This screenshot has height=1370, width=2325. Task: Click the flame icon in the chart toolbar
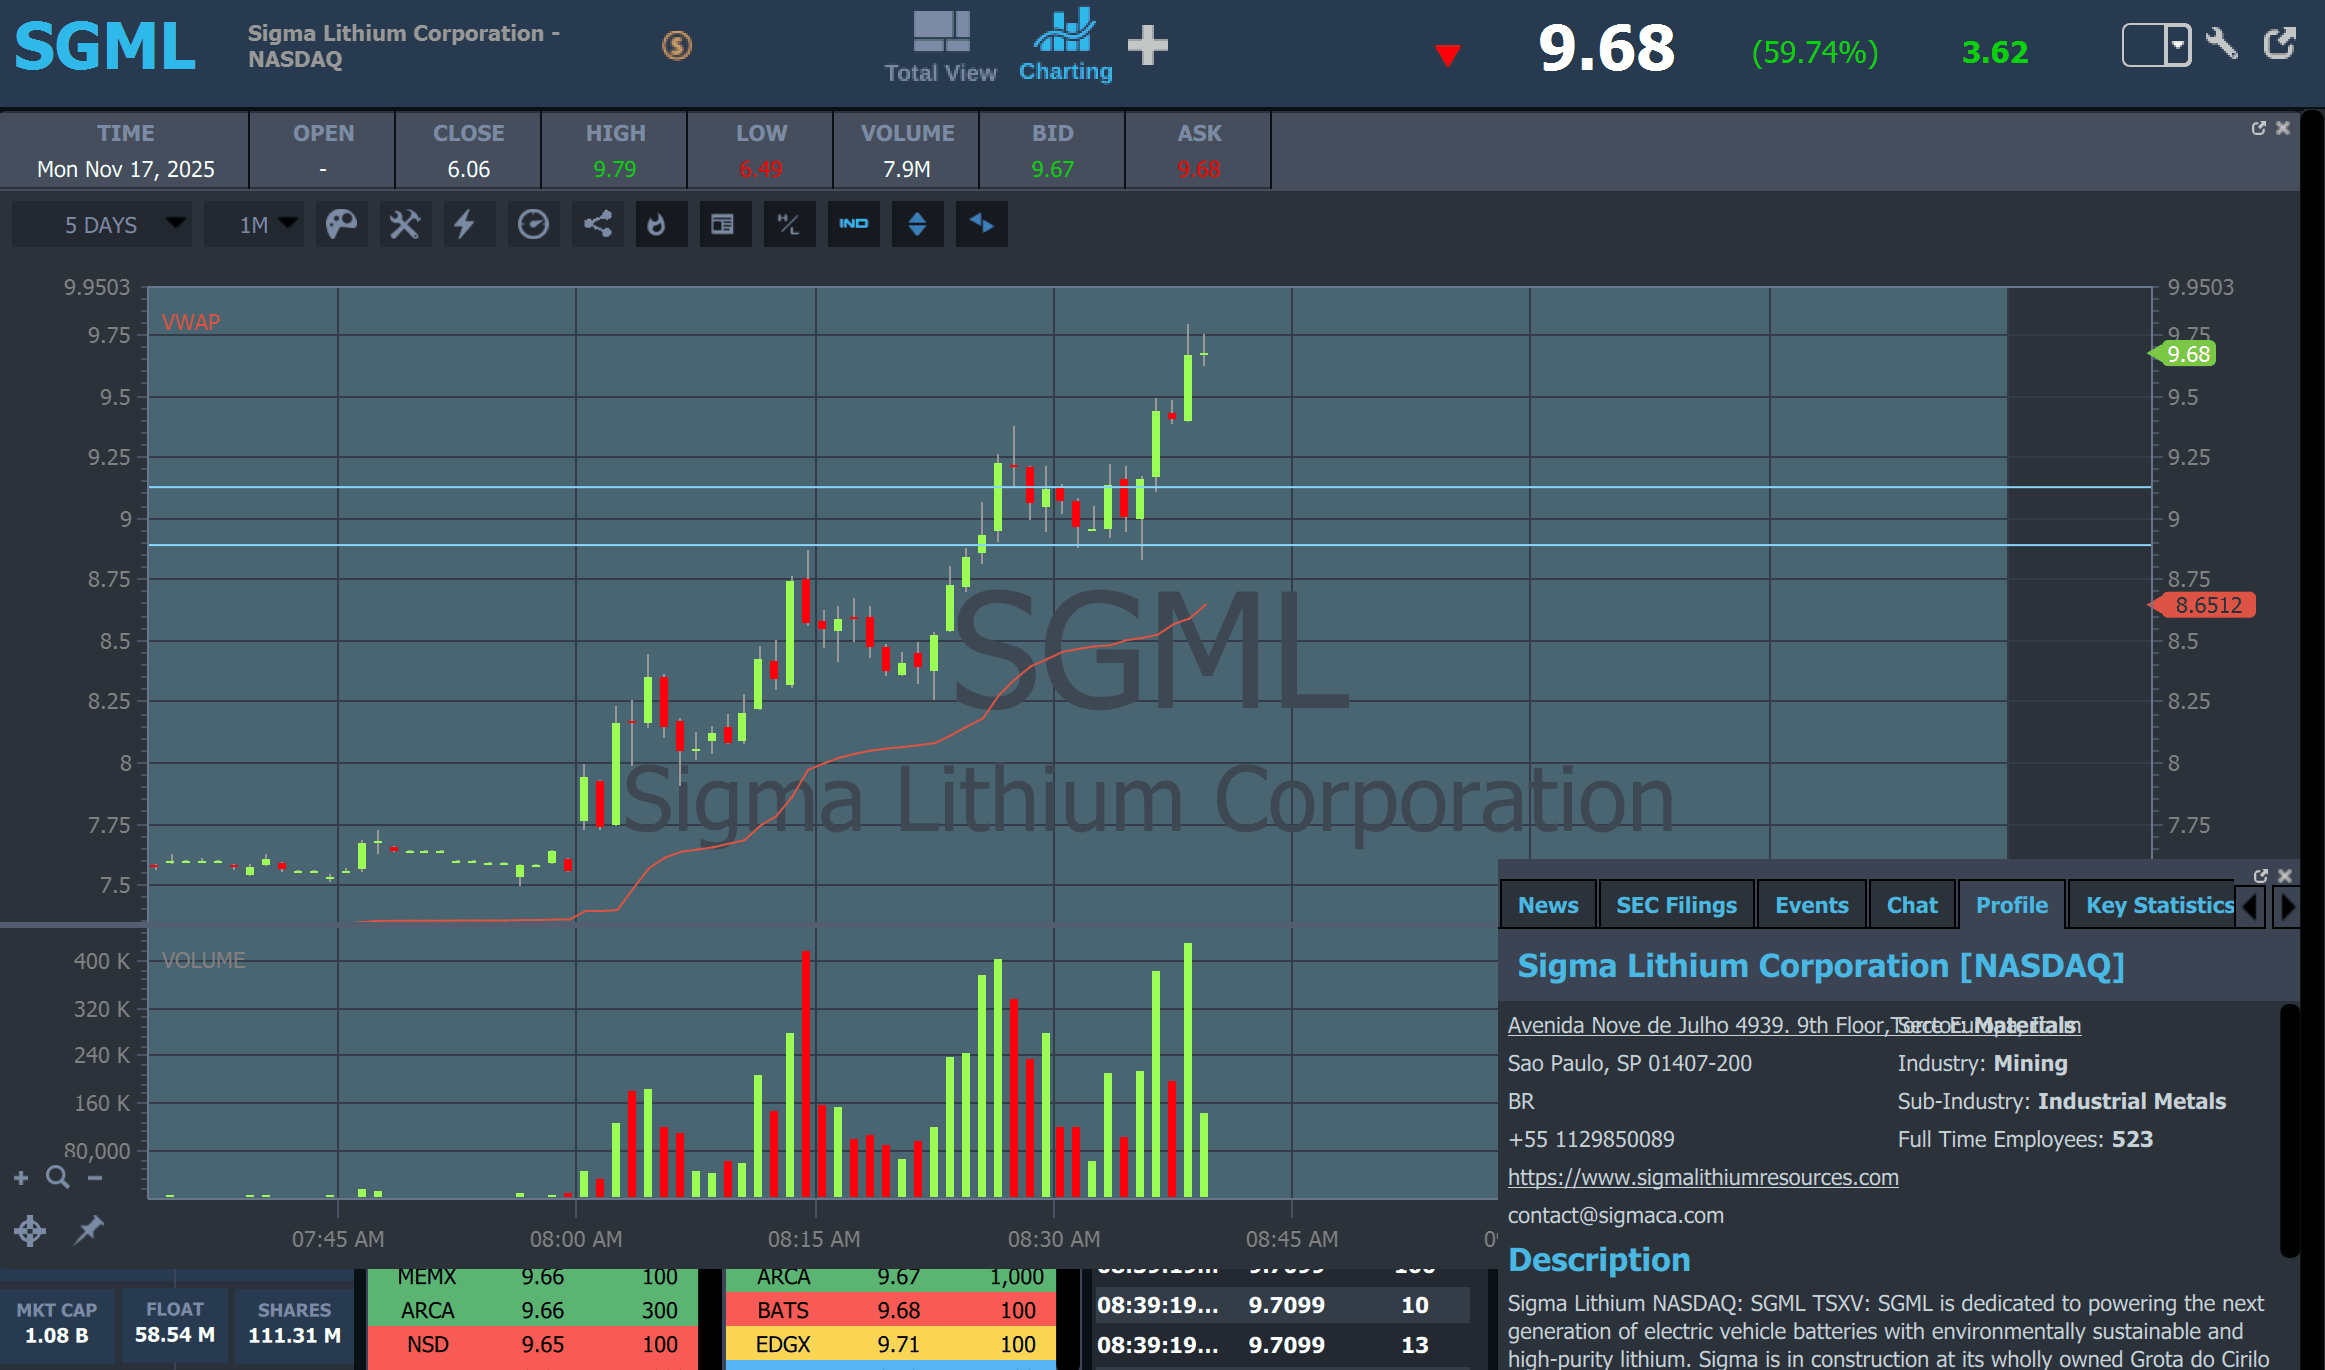657,224
